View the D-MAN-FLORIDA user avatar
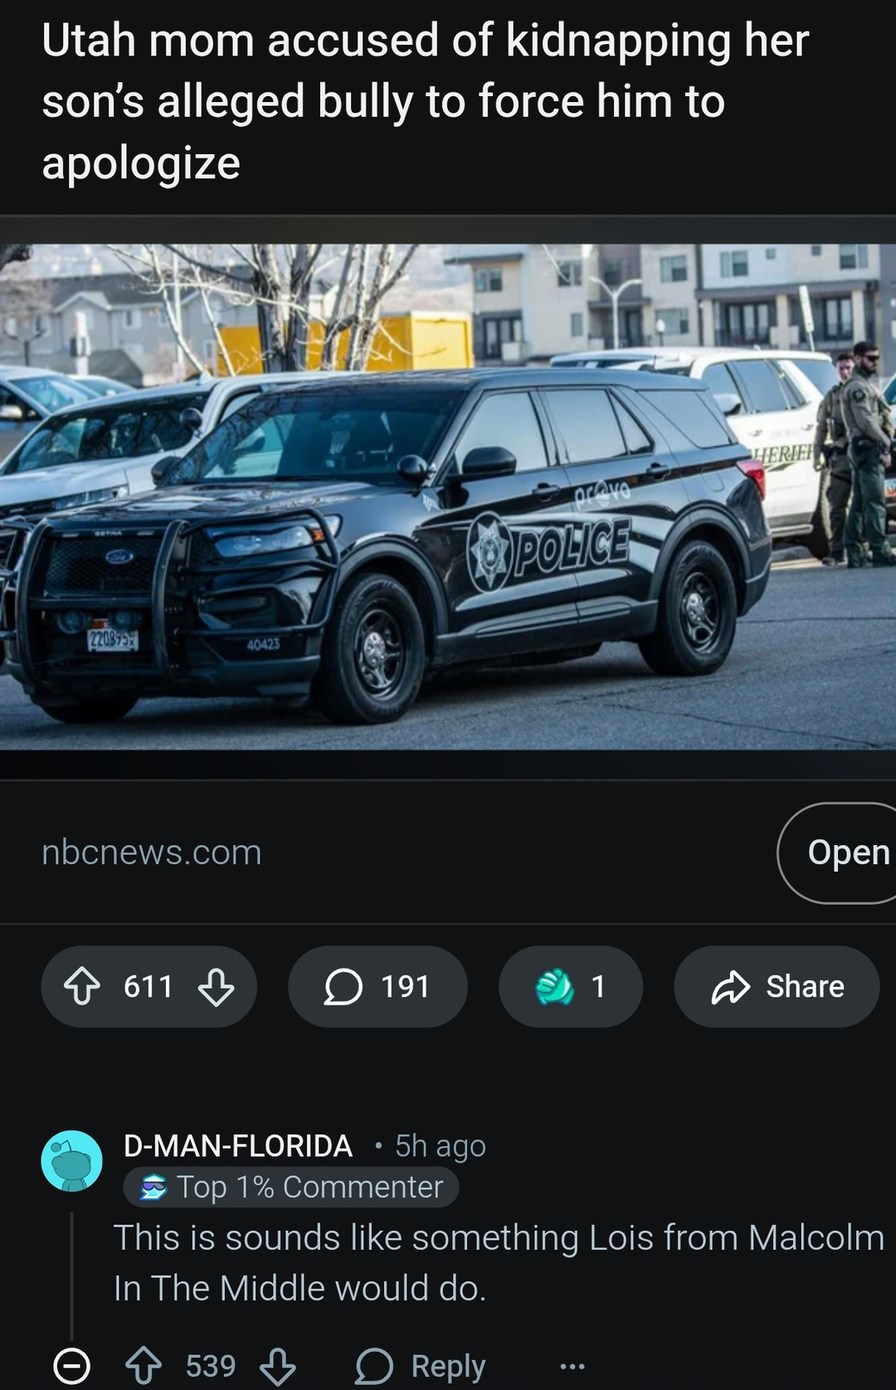This screenshot has width=896, height=1390. 71,1162
